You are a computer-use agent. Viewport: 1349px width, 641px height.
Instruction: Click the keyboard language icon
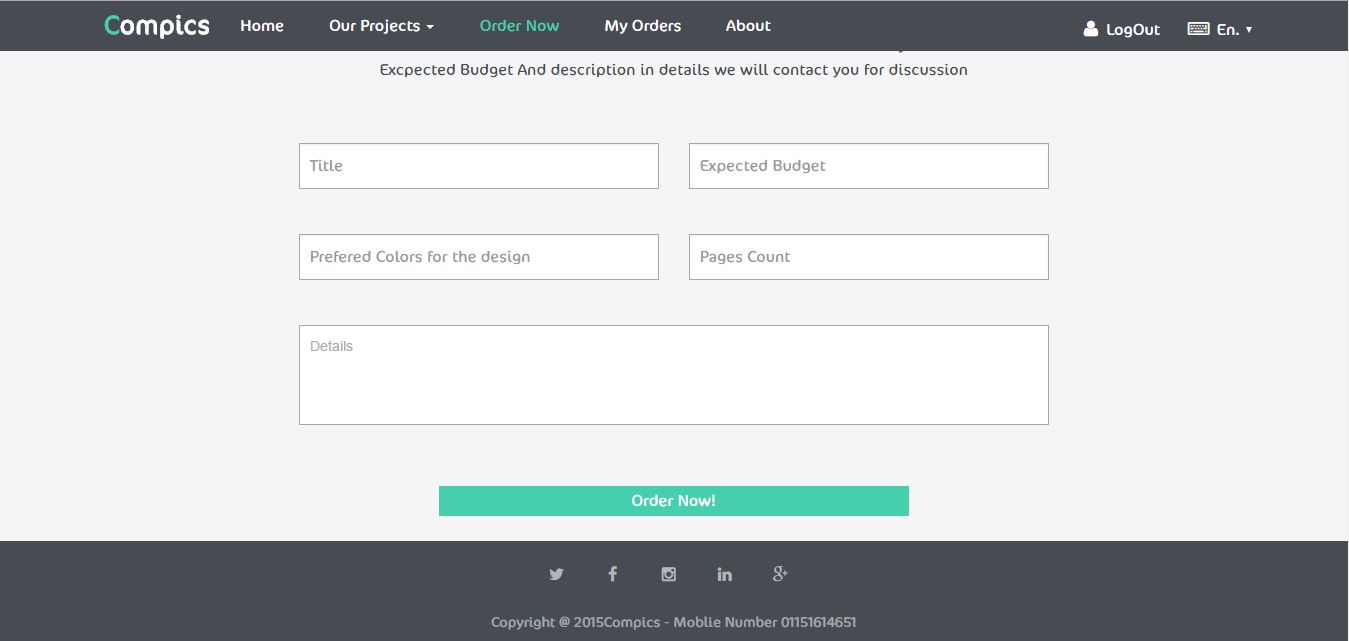click(x=1198, y=29)
